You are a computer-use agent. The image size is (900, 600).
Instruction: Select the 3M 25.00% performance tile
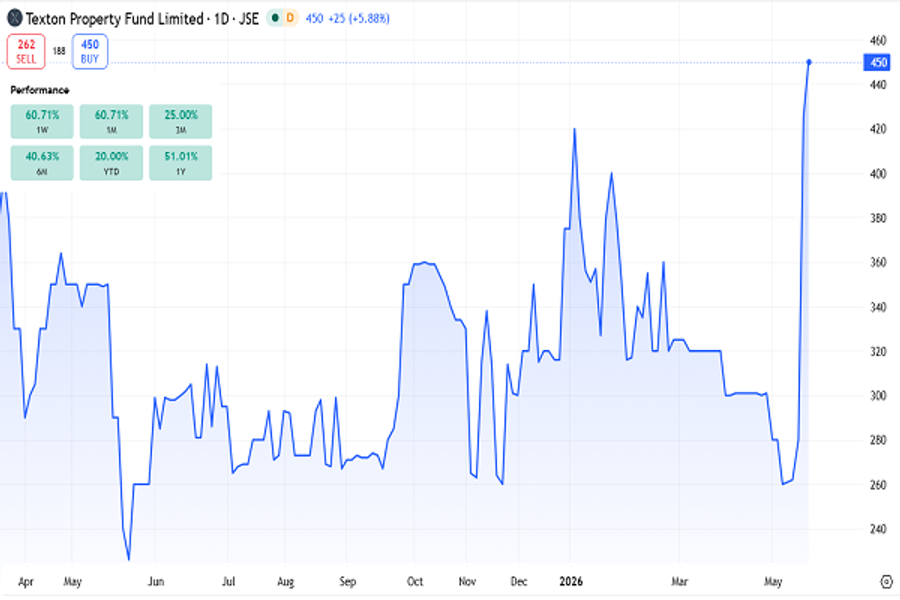pos(181,121)
